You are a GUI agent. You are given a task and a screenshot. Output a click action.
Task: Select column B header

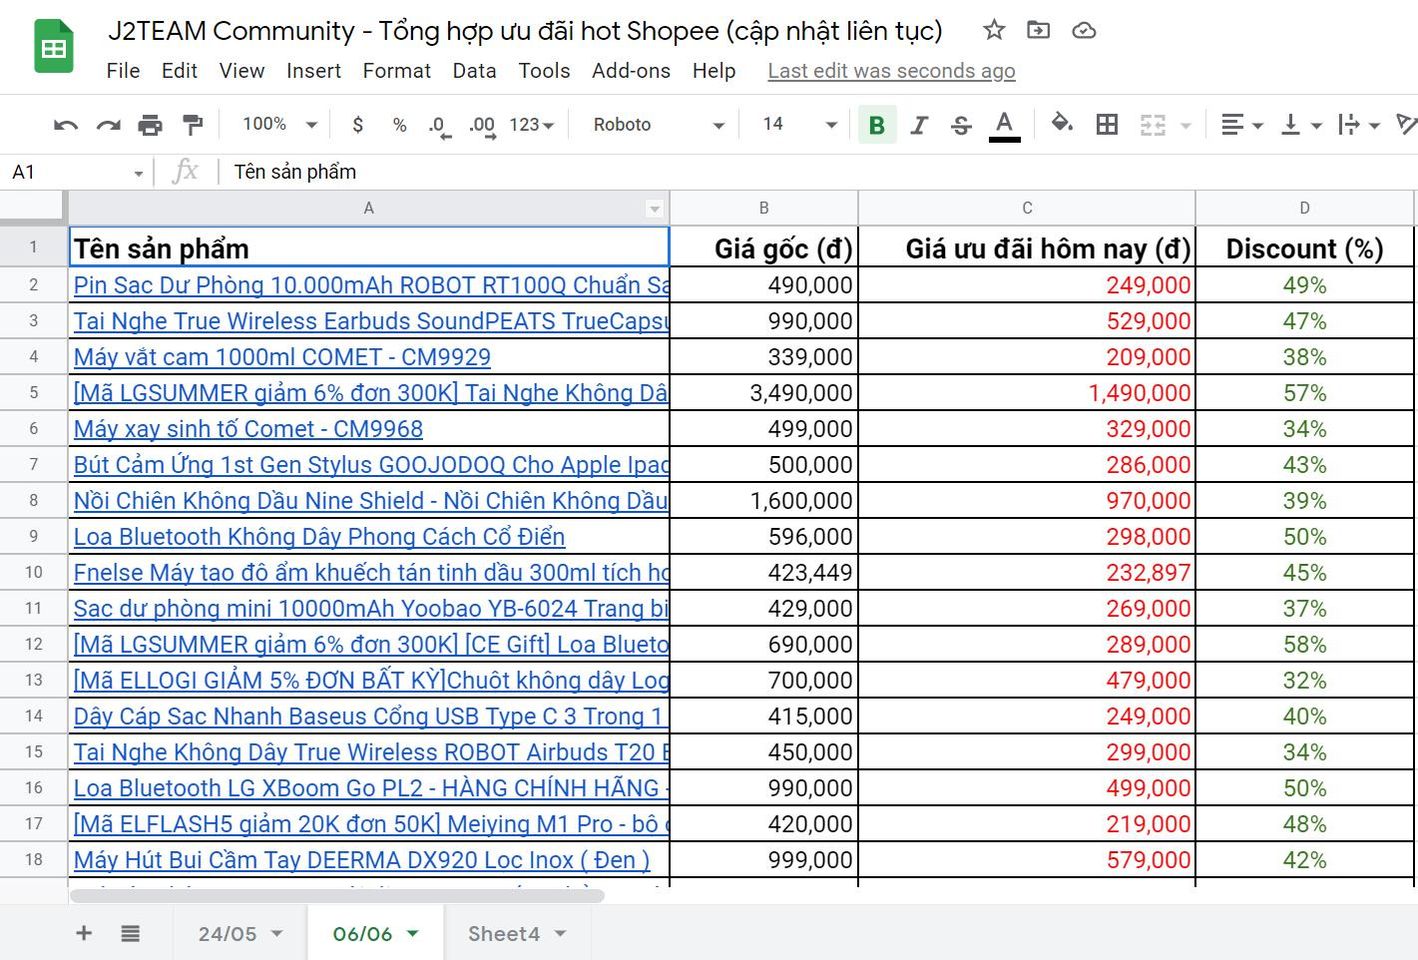click(764, 208)
